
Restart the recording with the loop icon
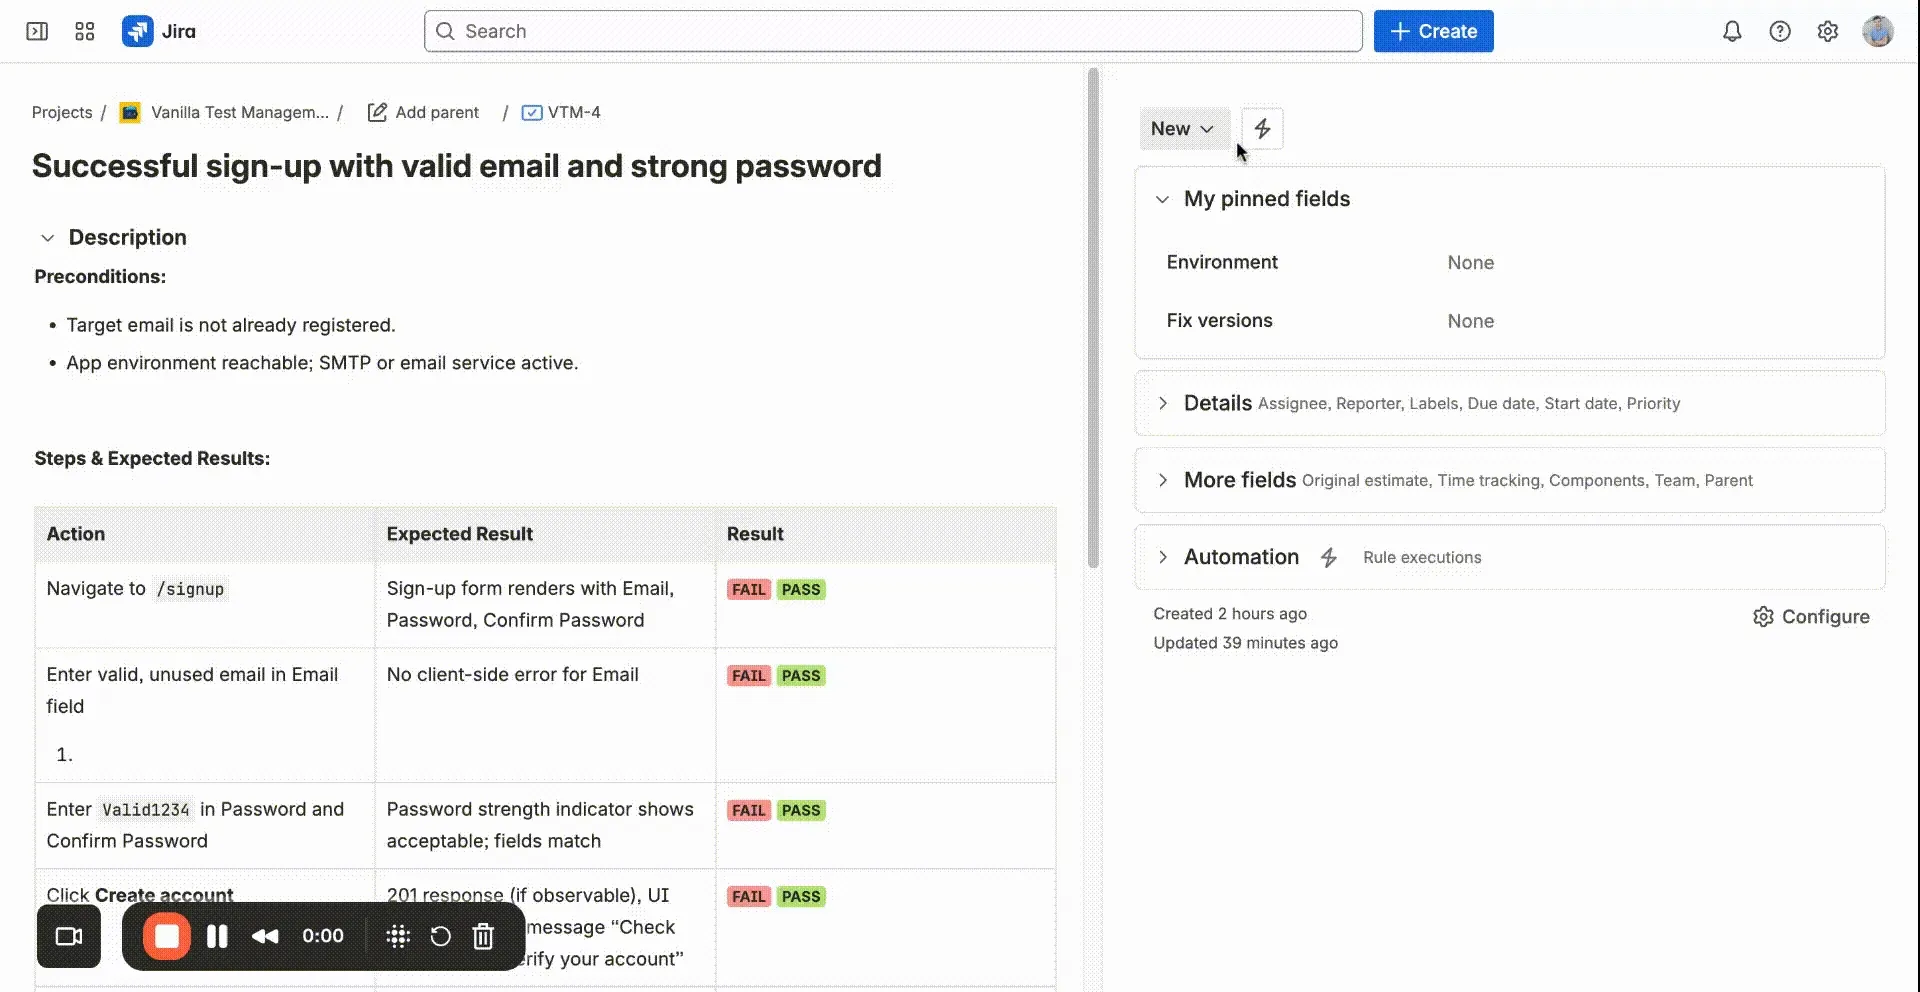[x=440, y=936]
